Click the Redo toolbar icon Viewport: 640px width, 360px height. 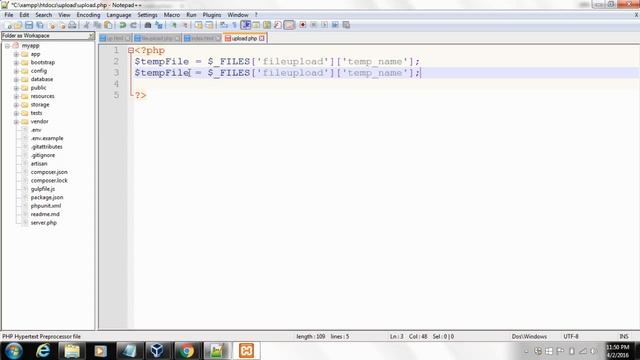133,25
